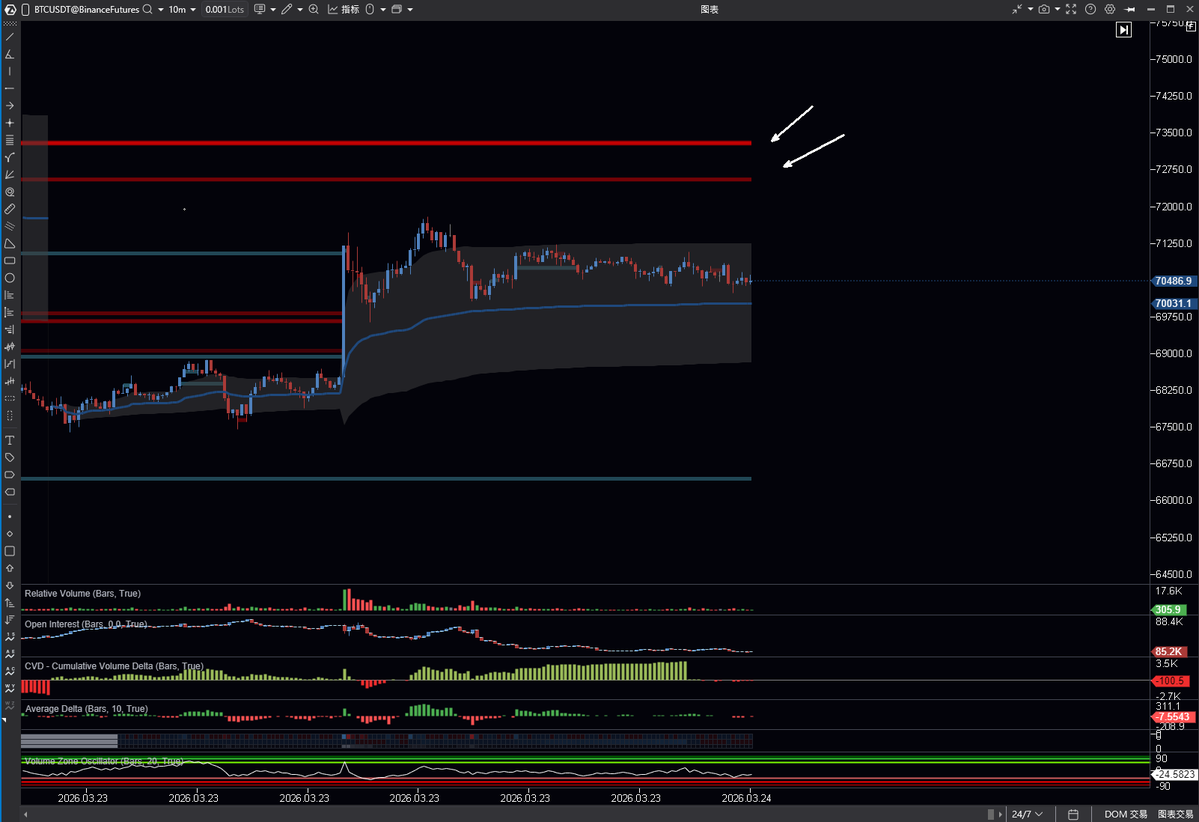Open instrument search magnifier icon
This screenshot has width=1199, height=822.
(148, 9)
